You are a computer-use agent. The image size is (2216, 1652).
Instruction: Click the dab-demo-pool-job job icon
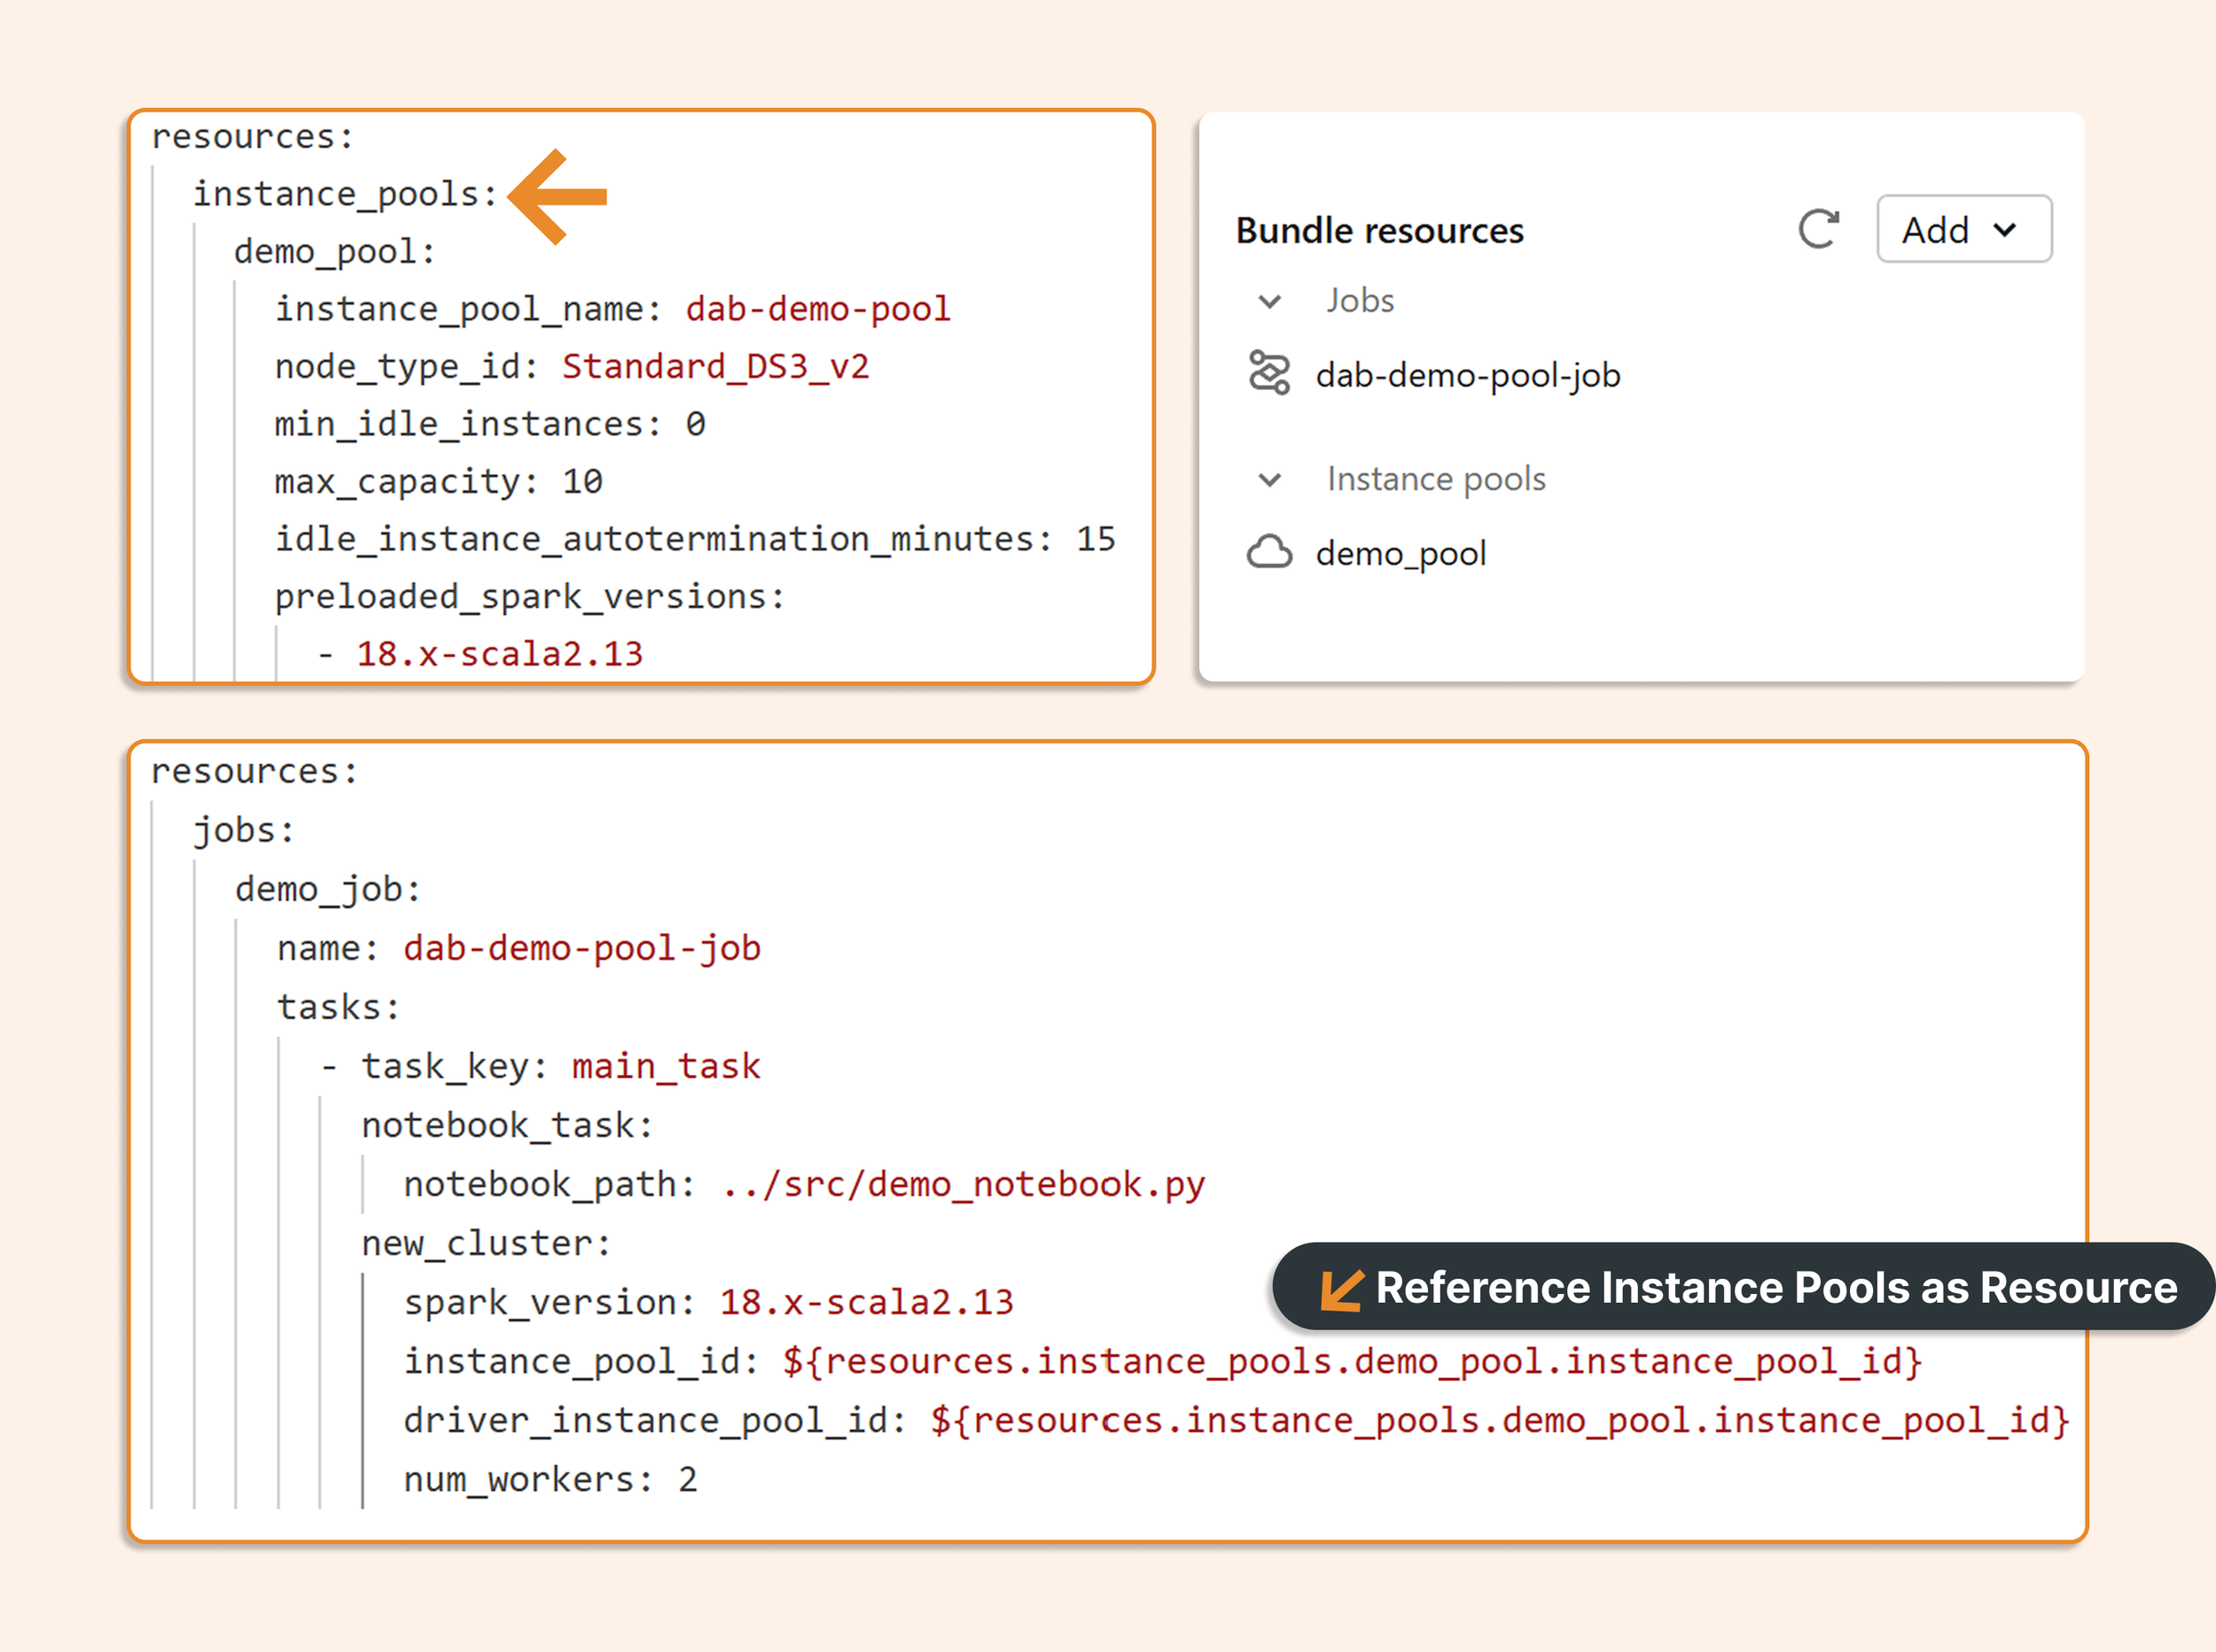click(1269, 373)
